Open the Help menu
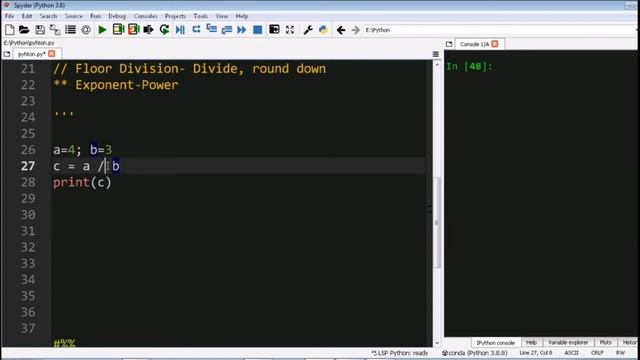 click(x=242, y=16)
